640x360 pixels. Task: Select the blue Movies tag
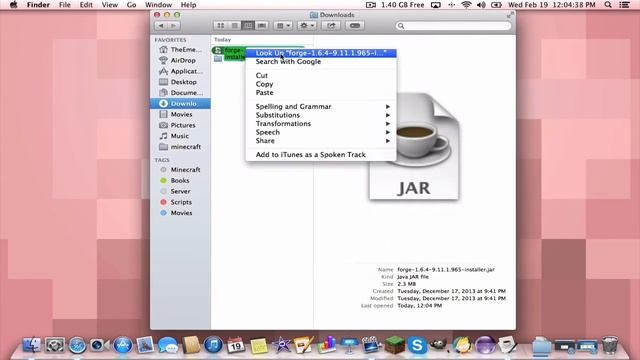(180, 213)
